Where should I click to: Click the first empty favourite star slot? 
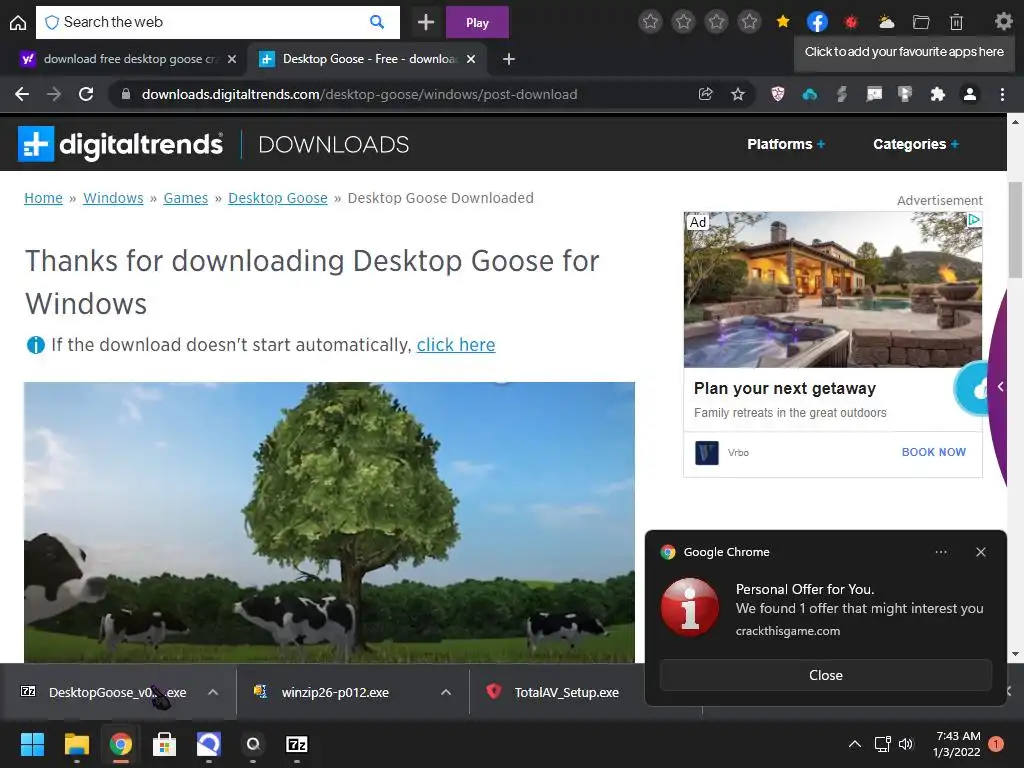pos(650,22)
